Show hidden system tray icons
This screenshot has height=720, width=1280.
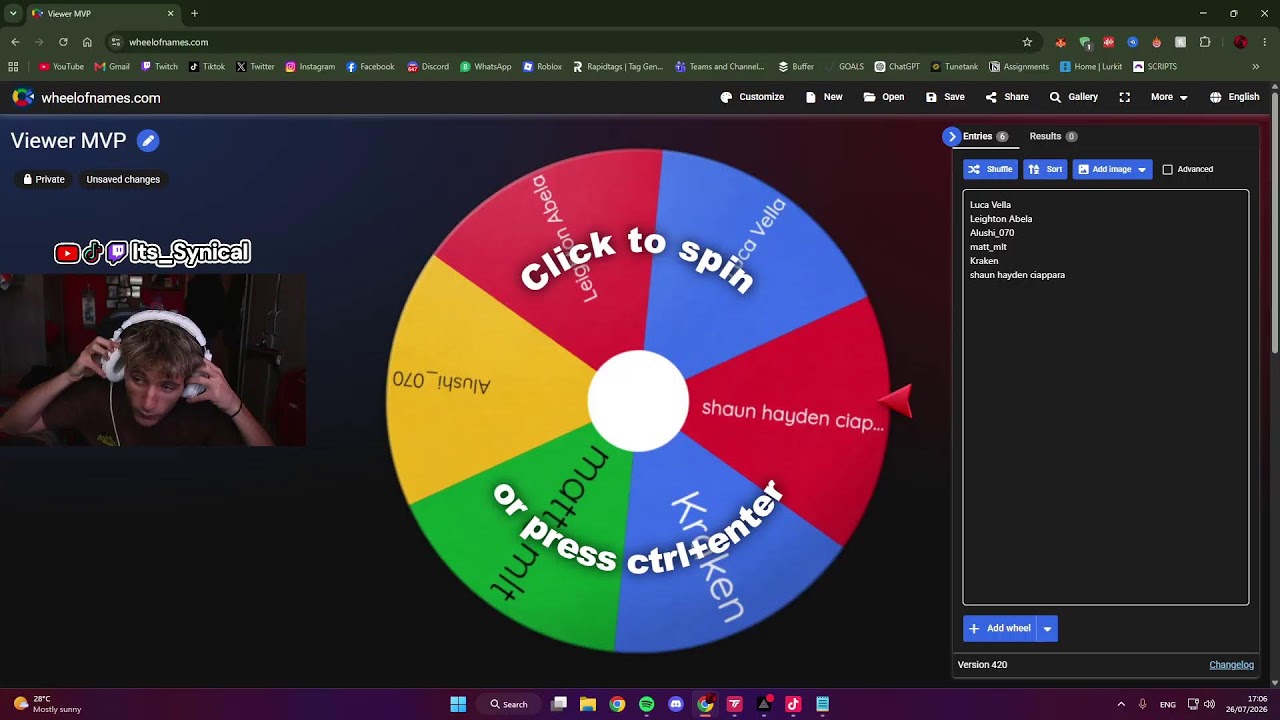[1121, 704]
